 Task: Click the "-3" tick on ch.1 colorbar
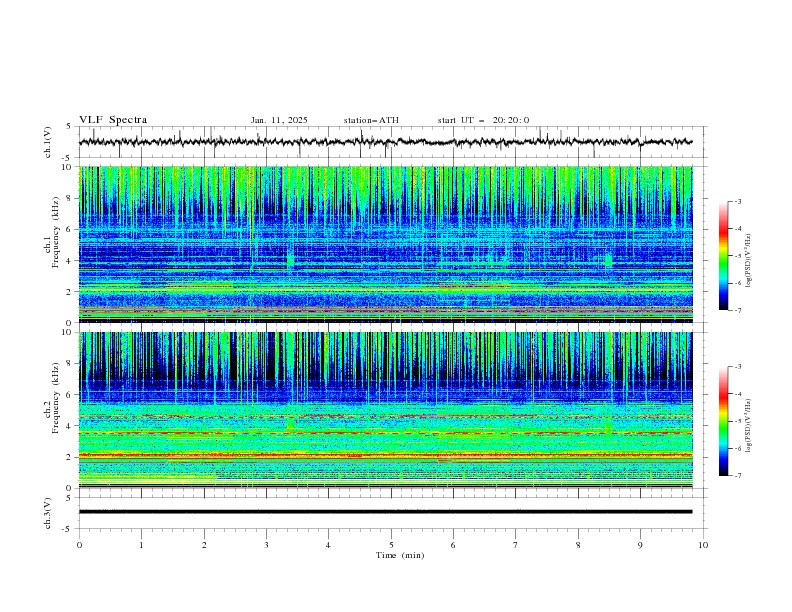(737, 201)
